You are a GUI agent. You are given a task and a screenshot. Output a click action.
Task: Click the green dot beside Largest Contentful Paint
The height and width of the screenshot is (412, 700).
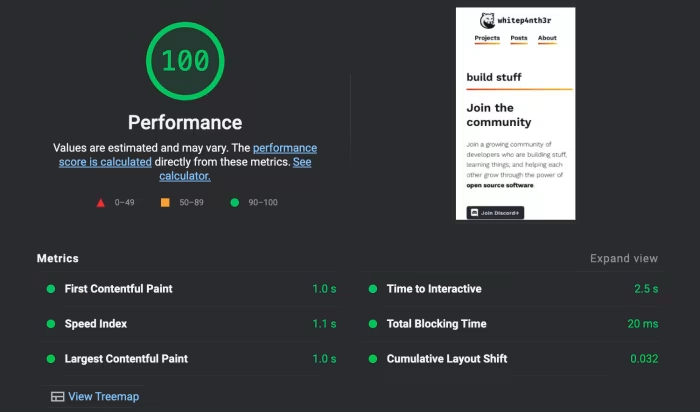tap(51, 359)
